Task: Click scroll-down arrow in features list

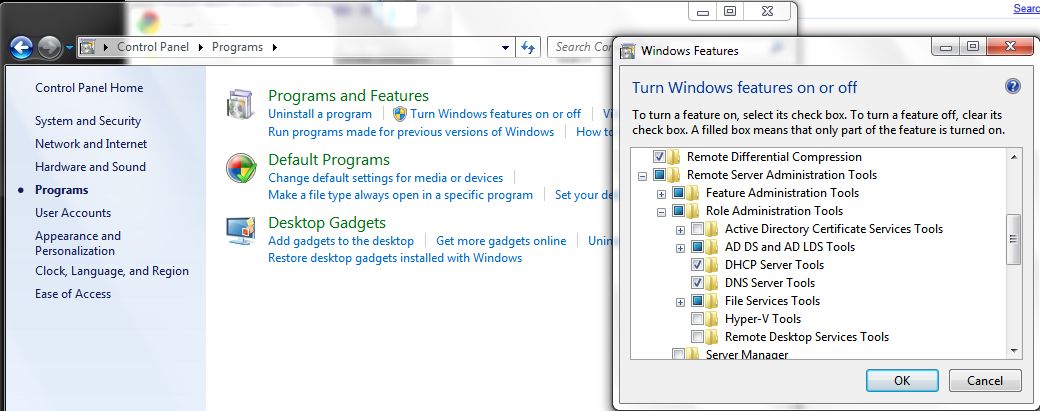Action: click(x=1013, y=351)
